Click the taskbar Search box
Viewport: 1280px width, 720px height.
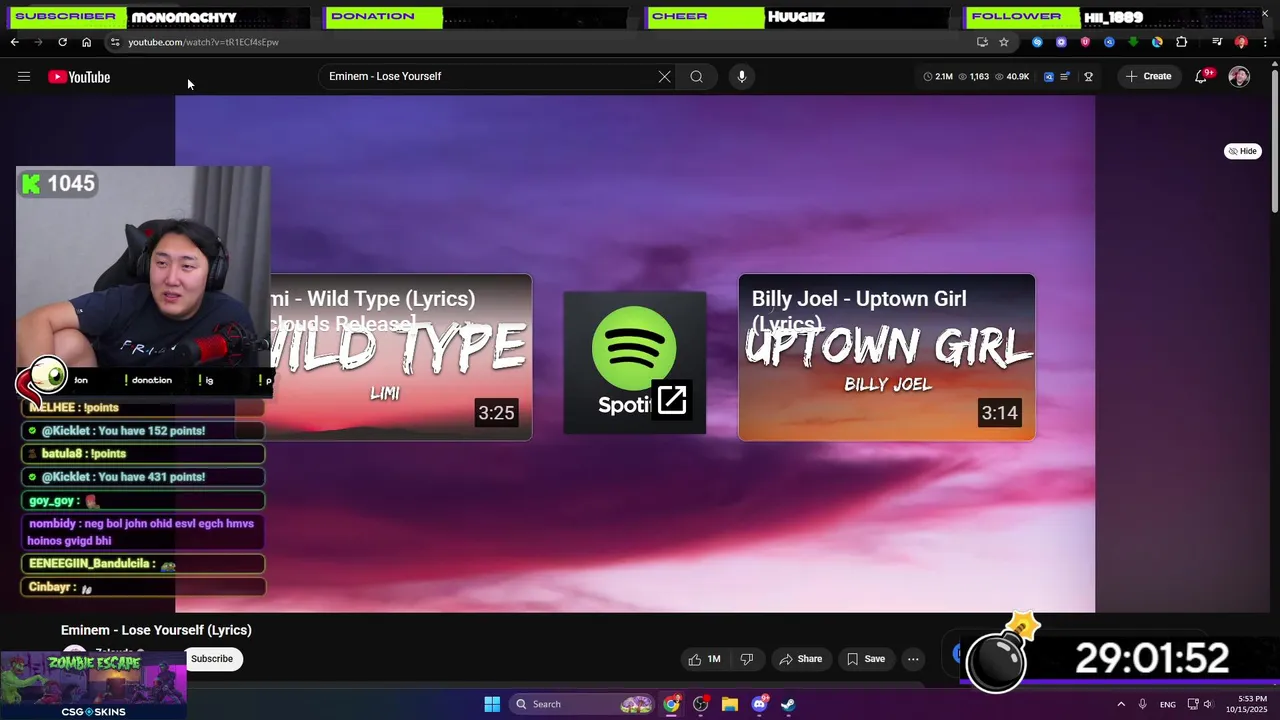pyautogui.click(x=582, y=704)
